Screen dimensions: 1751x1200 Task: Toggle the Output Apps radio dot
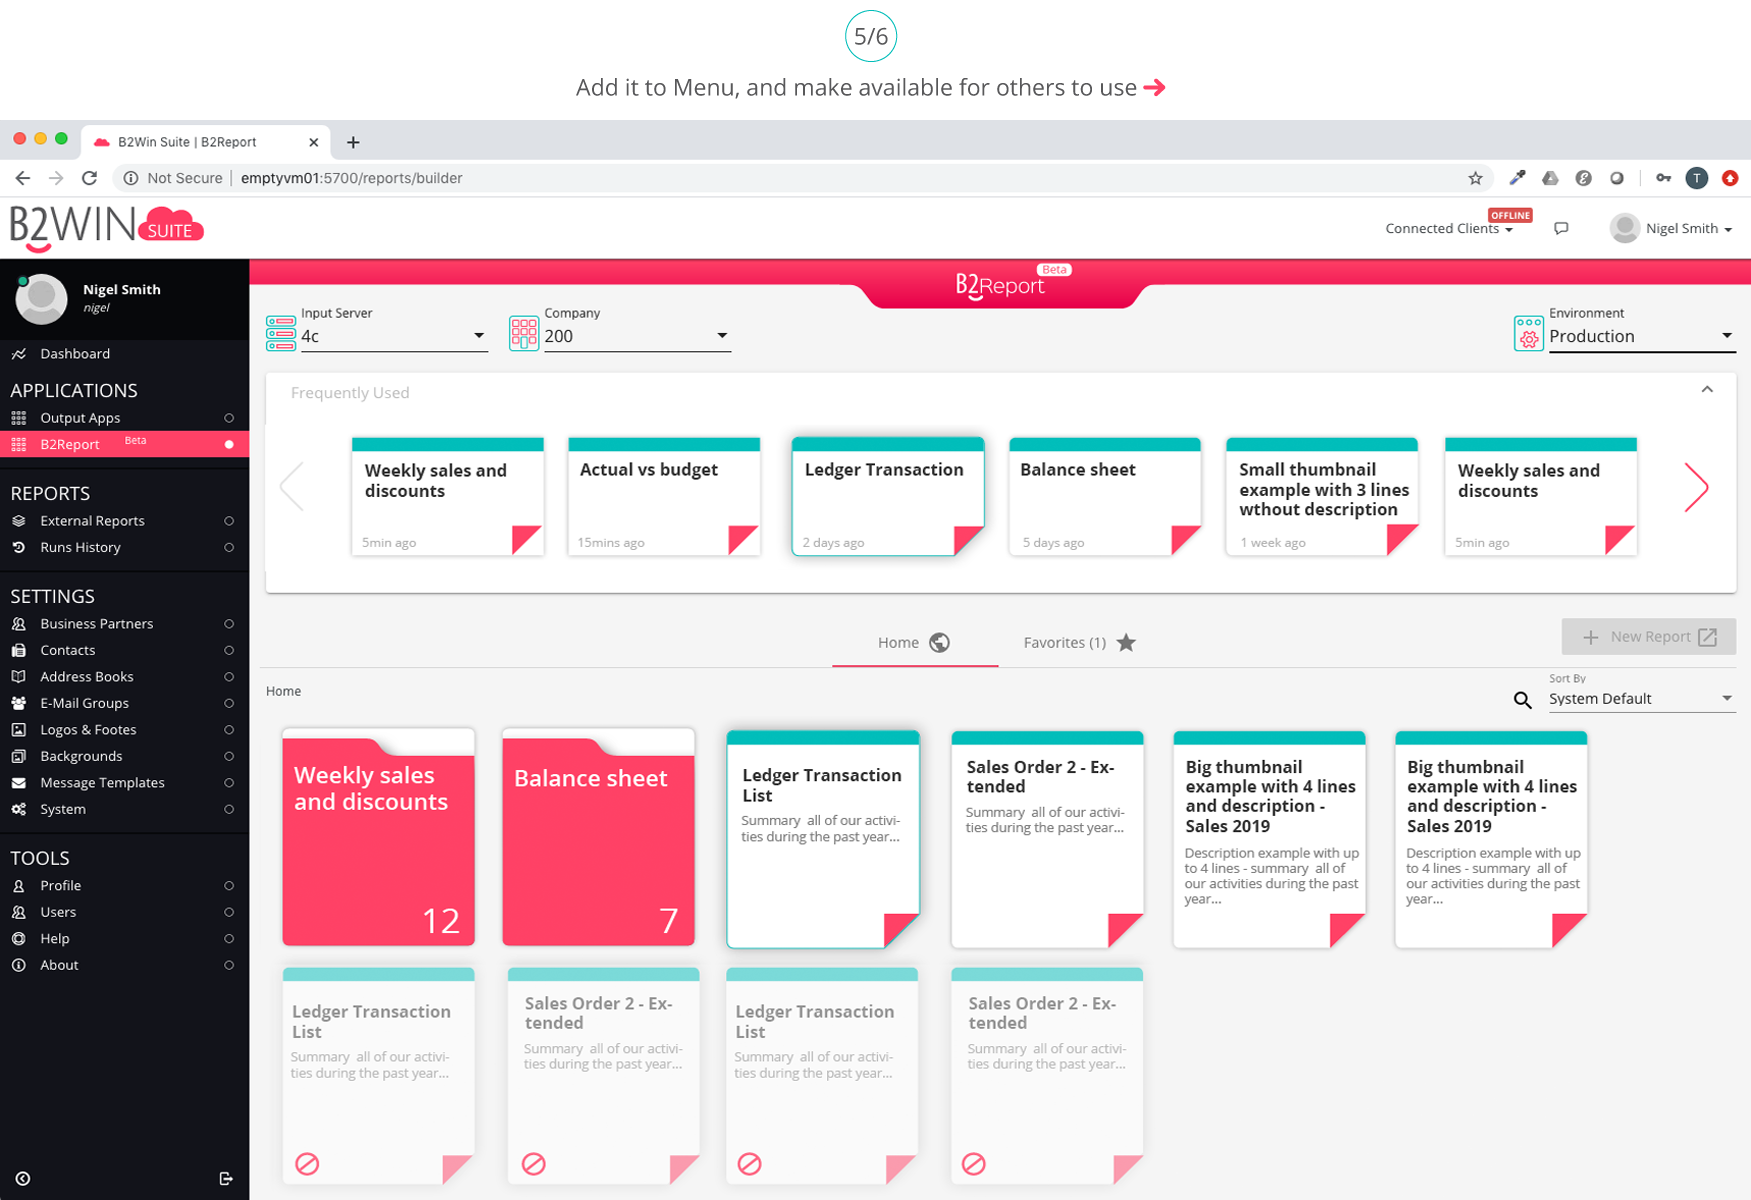(x=229, y=418)
